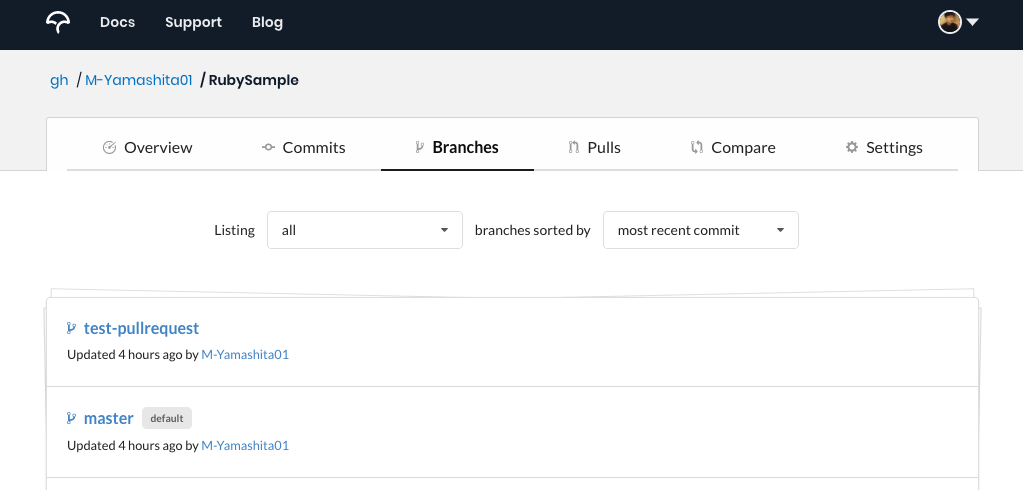
Task: Open the user avatar menu
Action: tap(949, 22)
